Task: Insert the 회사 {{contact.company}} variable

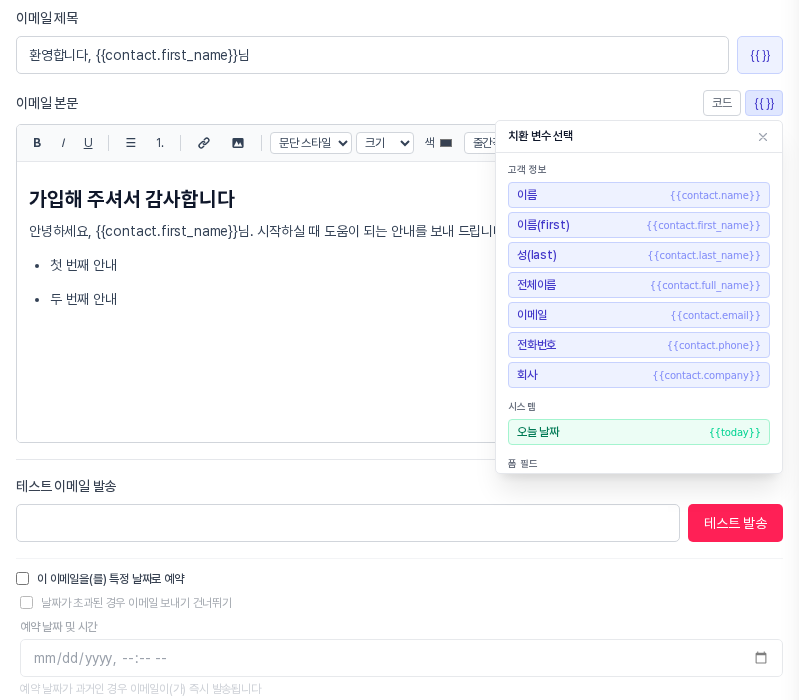Action: 638,375
